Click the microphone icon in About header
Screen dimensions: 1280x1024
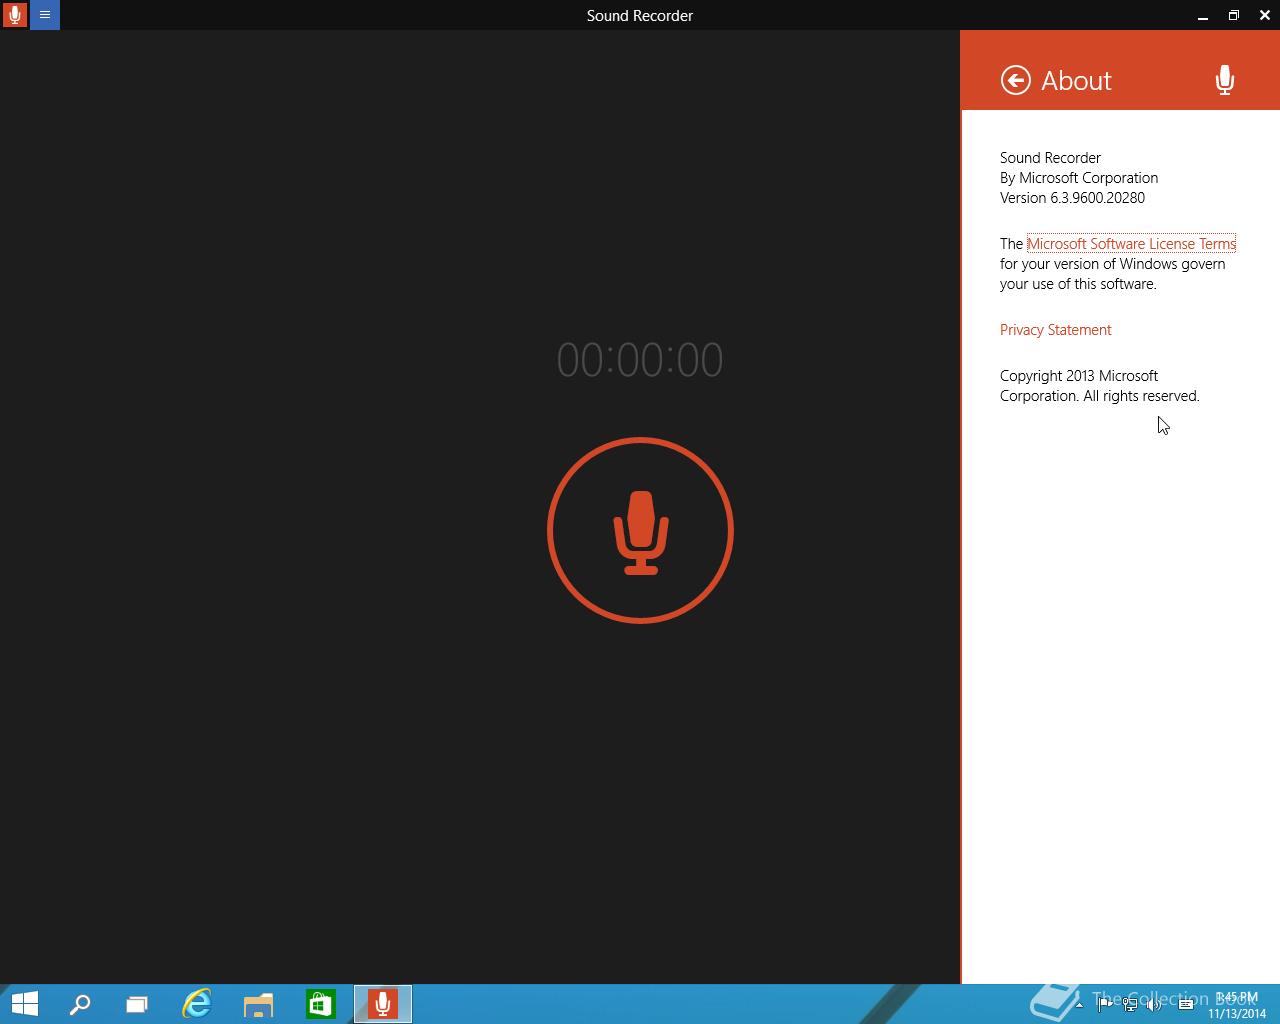coord(1224,80)
